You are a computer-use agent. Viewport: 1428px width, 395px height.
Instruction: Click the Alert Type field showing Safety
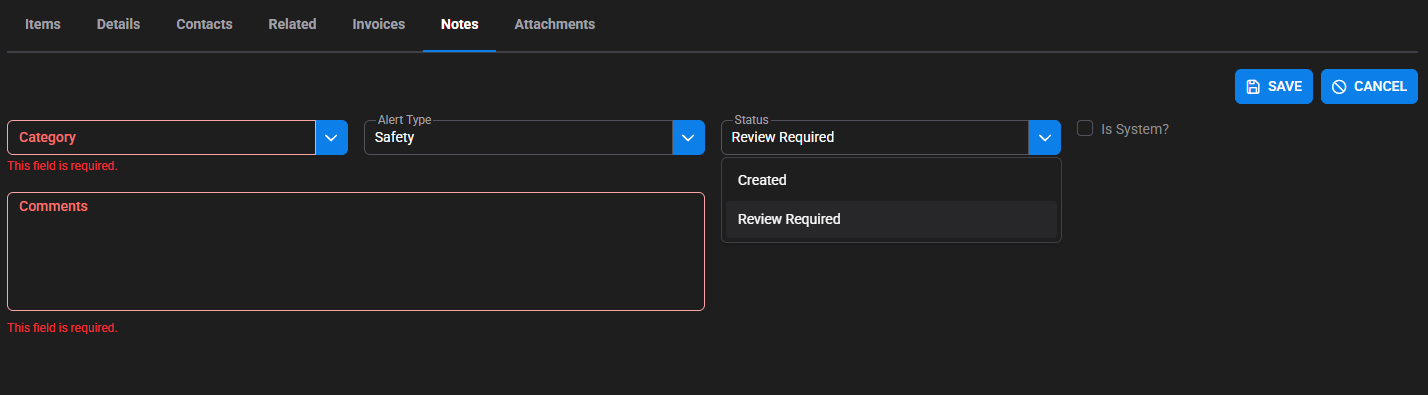point(518,137)
